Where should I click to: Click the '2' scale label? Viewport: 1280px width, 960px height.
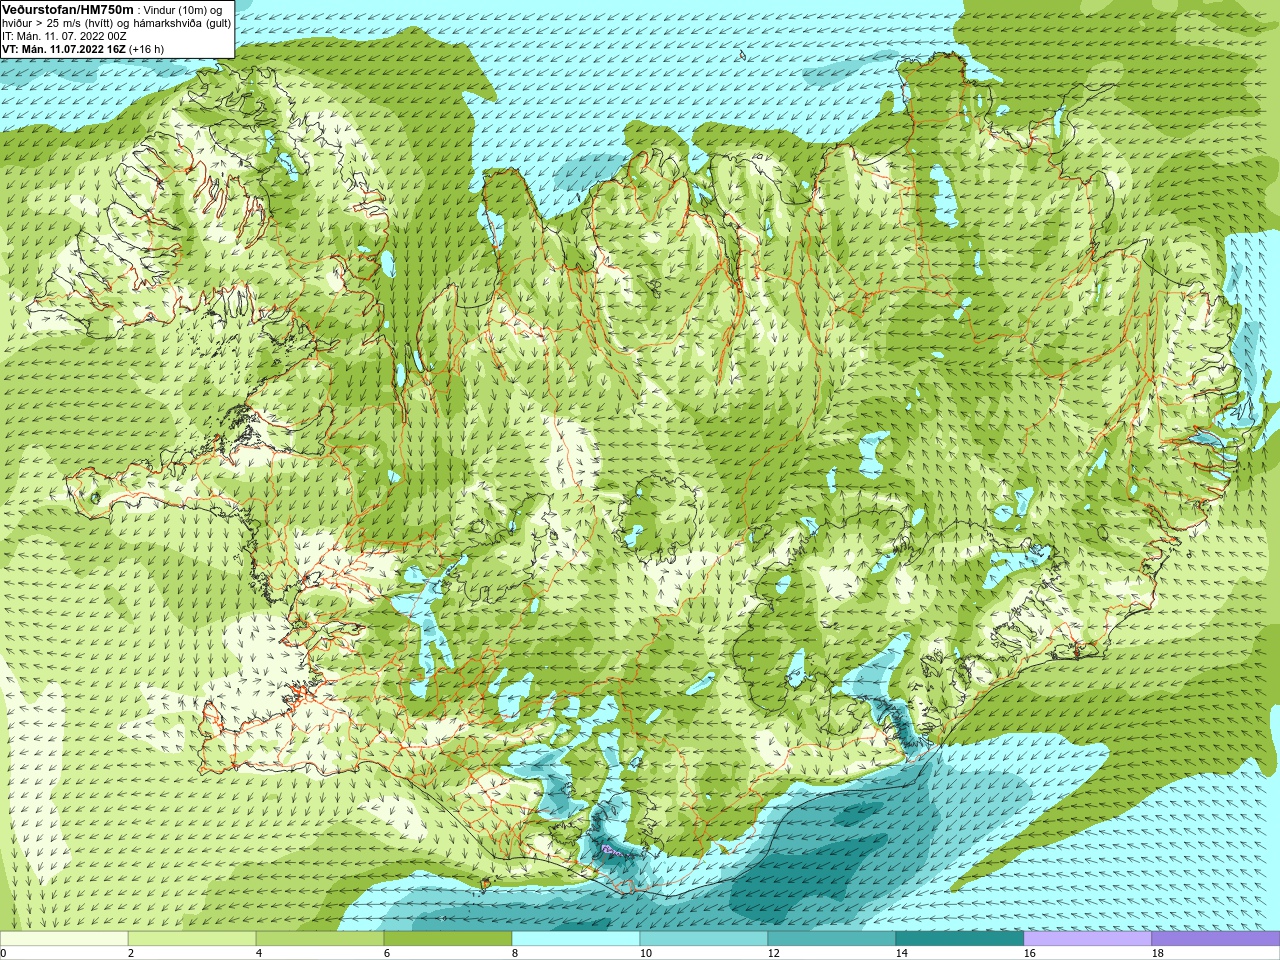coord(131,953)
